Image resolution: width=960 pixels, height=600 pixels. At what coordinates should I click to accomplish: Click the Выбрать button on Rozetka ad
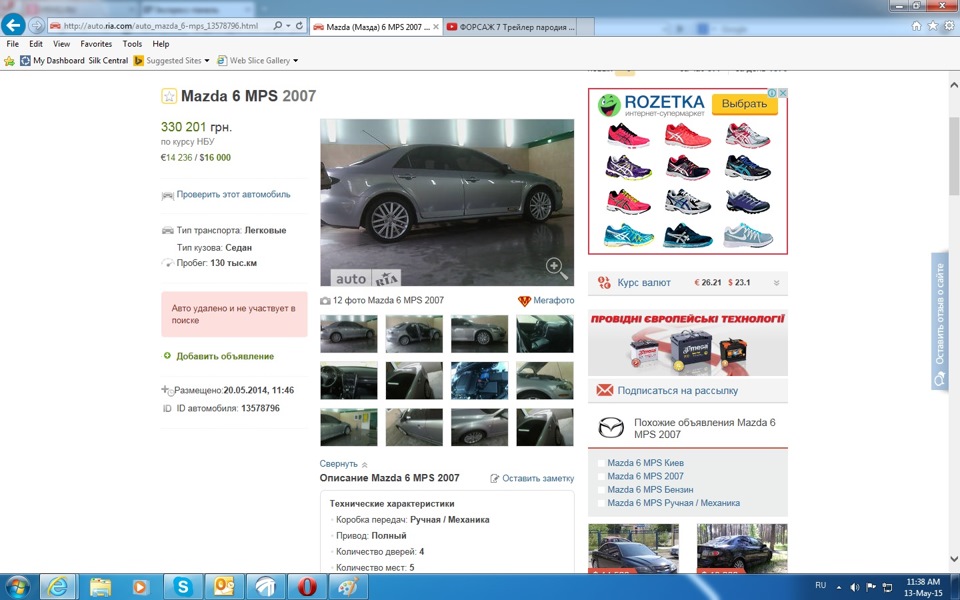click(744, 104)
